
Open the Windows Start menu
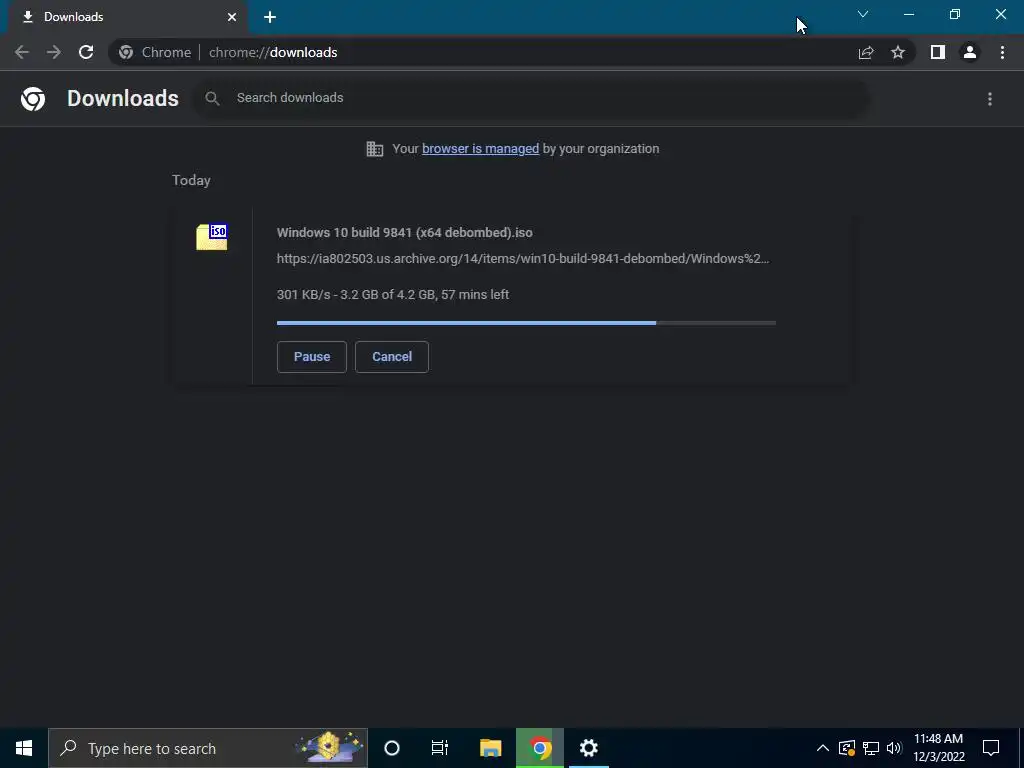[x=24, y=748]
